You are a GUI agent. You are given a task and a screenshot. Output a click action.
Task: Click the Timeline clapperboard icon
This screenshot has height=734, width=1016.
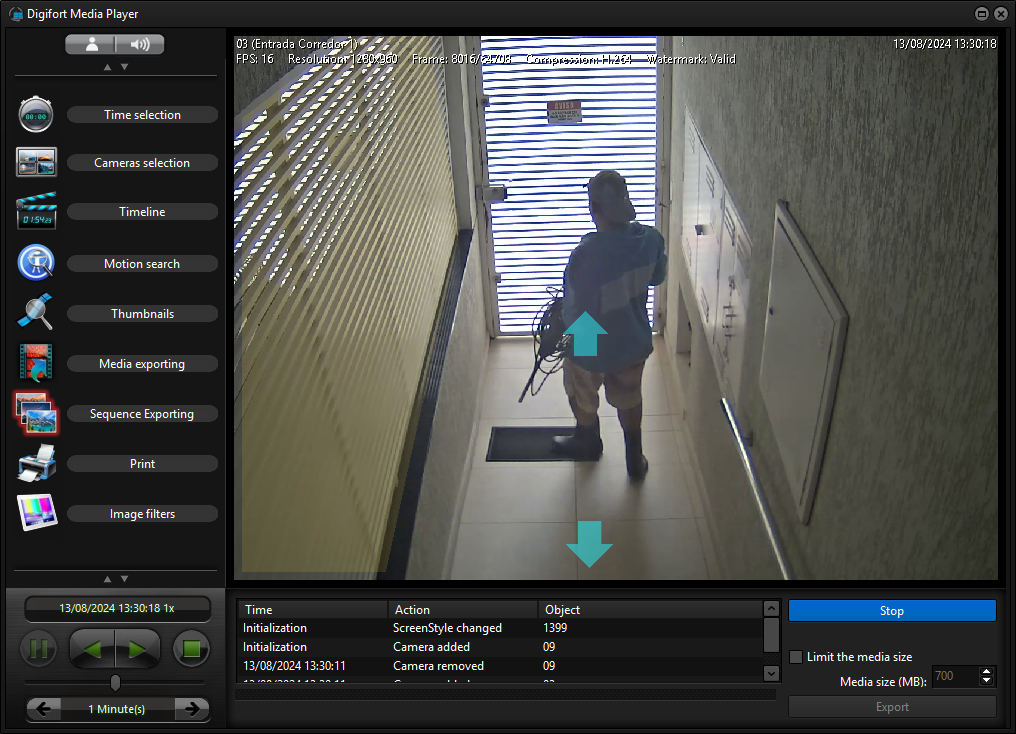pyautogui.click(x=36, y=211)
